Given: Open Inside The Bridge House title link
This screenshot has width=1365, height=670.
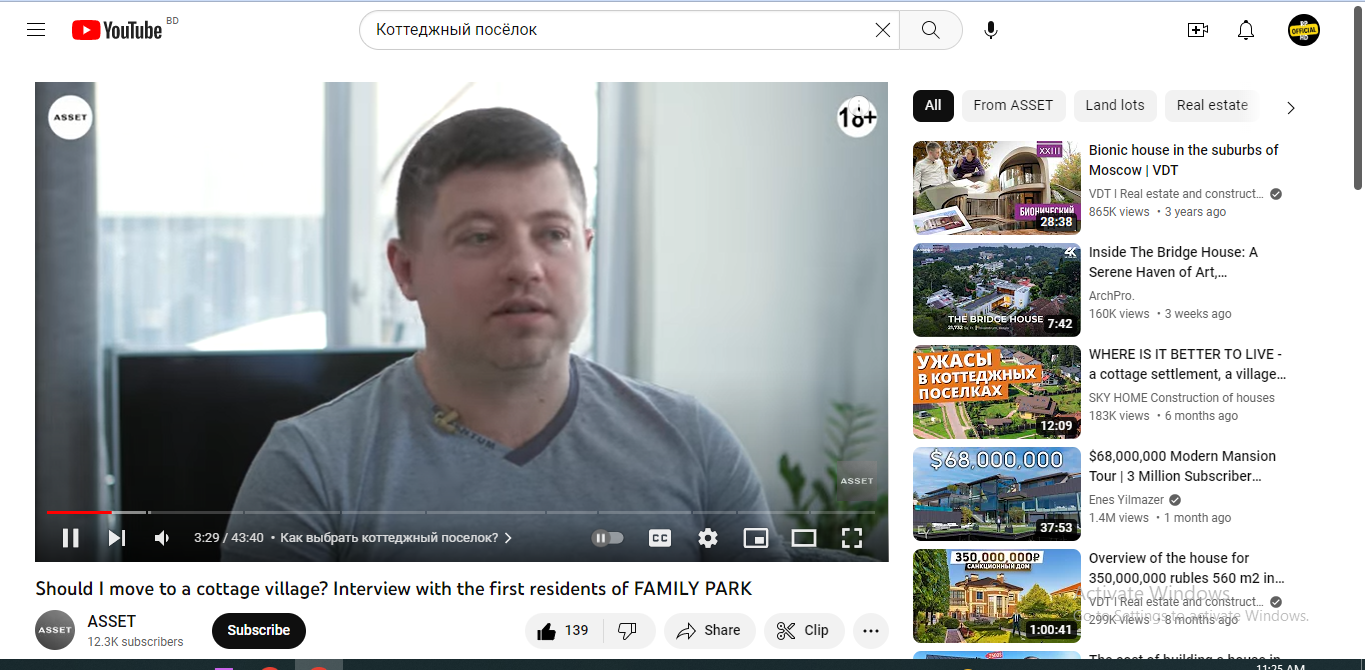Looking at the screenshot, I should coord(1174,262).
